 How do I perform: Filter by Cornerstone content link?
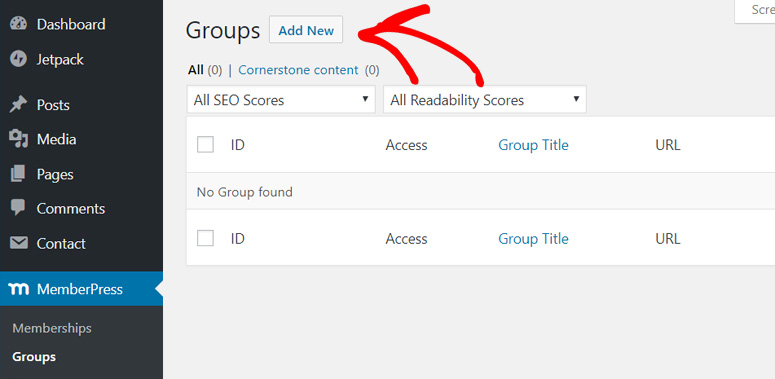click(x=298, y=70)
